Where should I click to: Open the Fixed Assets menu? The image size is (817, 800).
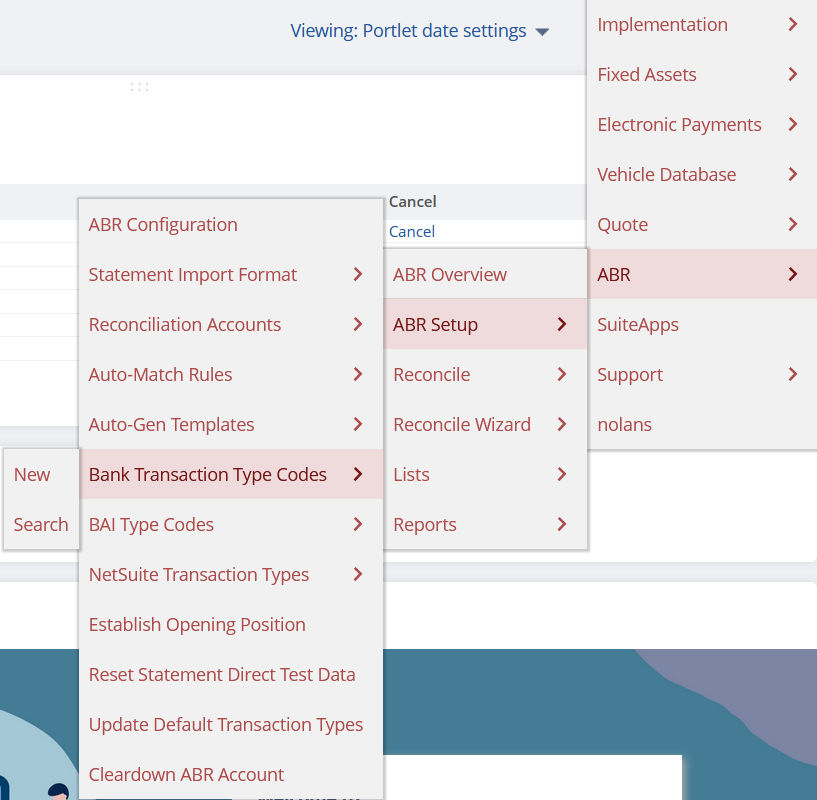(x=647, y=75)
